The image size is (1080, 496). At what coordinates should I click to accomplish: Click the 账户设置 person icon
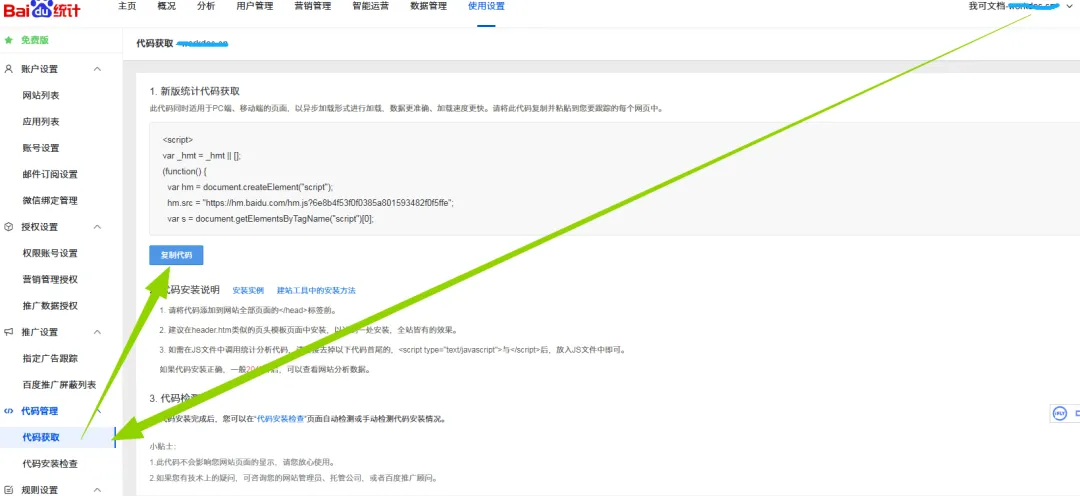[x=9, y=69]
